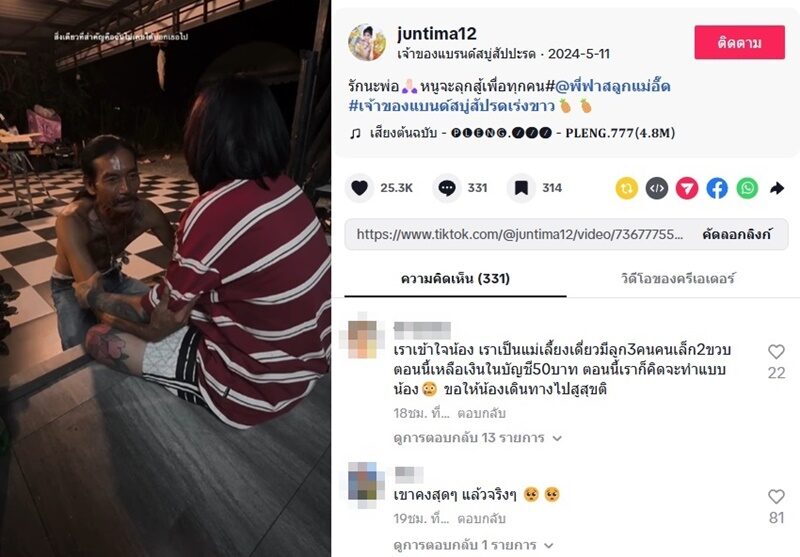The height and width of the screenshot is (557, 800).
Task: Send to friends via red paper-plane icon
Action: coord(687,189)
